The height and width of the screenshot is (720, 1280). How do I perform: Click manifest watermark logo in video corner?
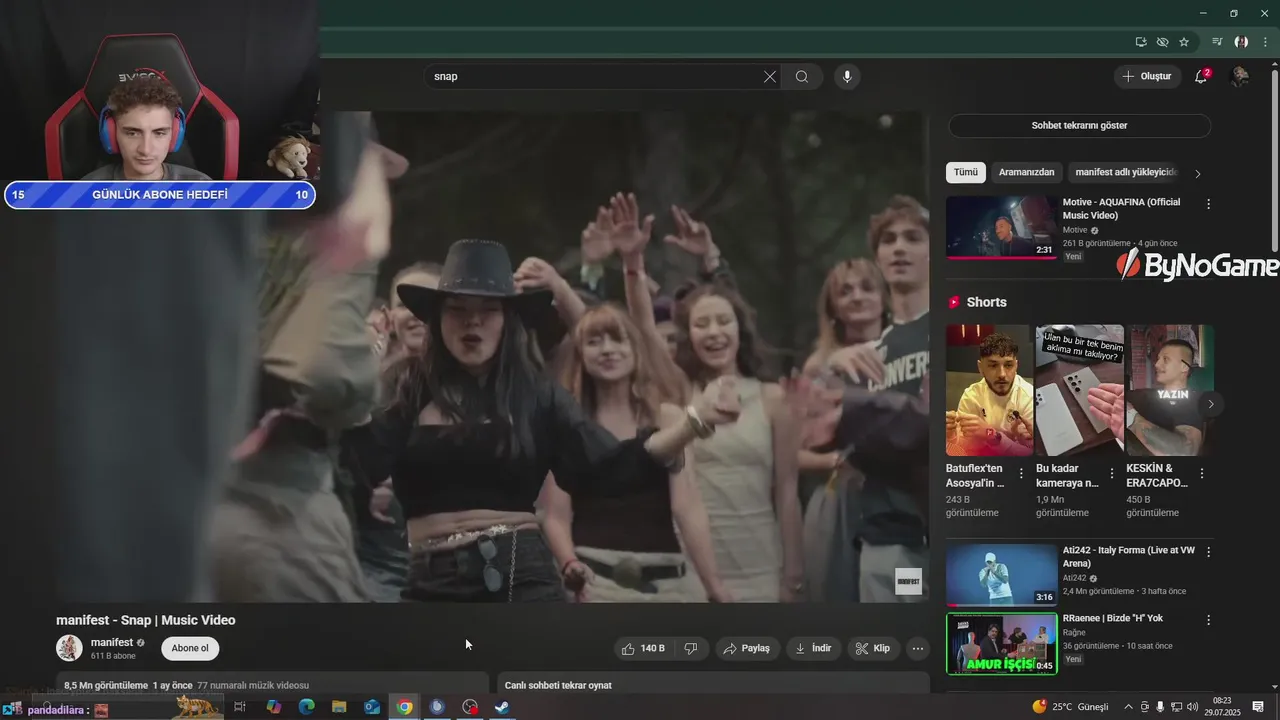908,581
